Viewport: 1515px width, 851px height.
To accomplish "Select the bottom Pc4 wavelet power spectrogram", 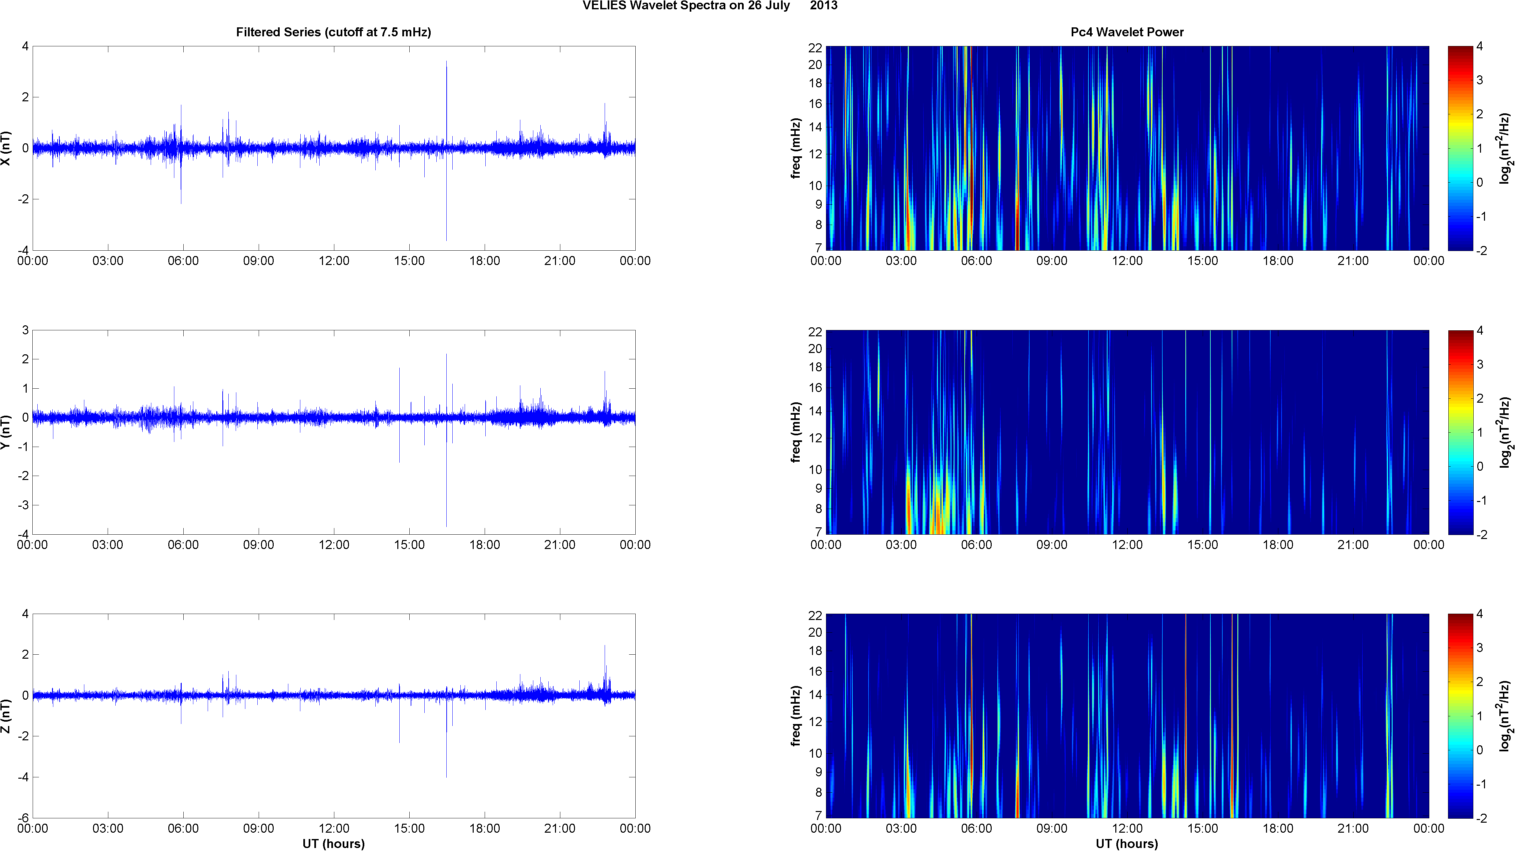I will (x=1127, y=716).
